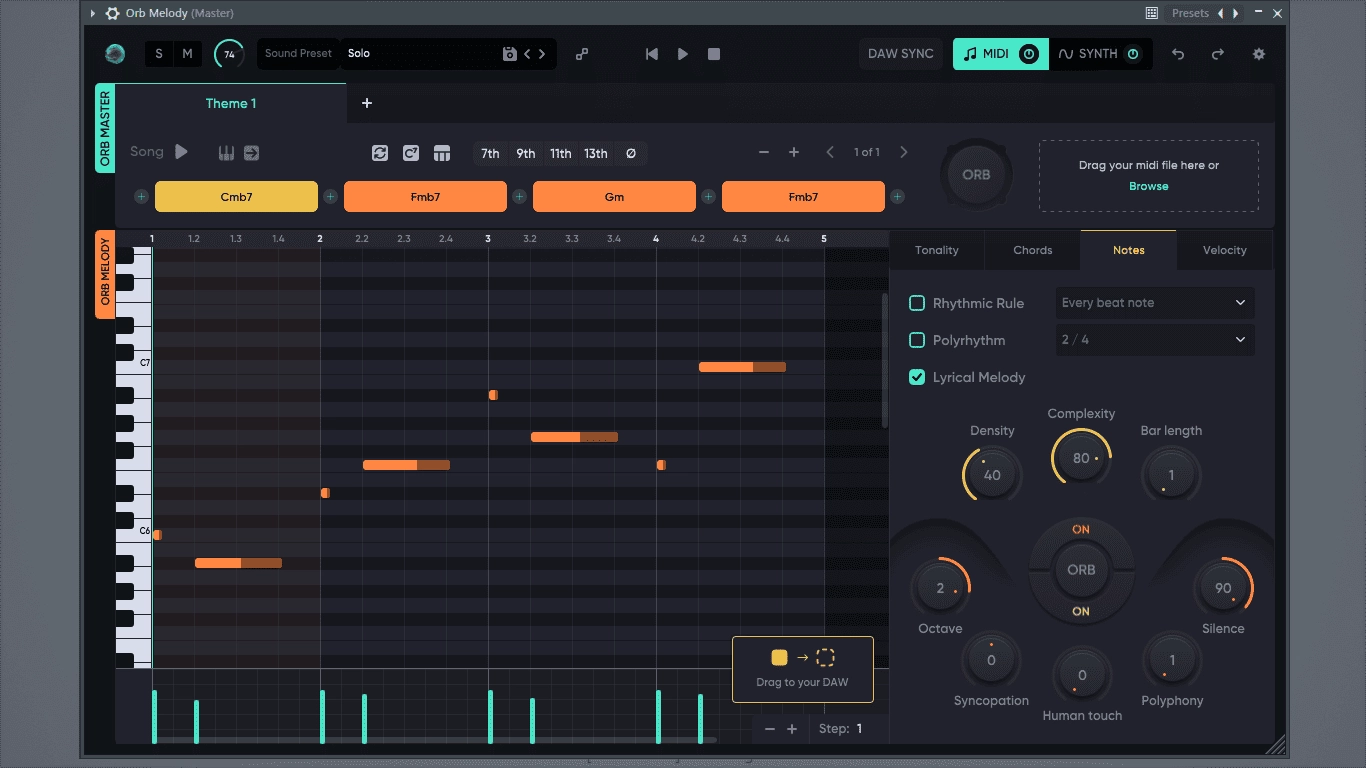
Task: Click the redo arrow icon
Action: tap(1218, 54)
